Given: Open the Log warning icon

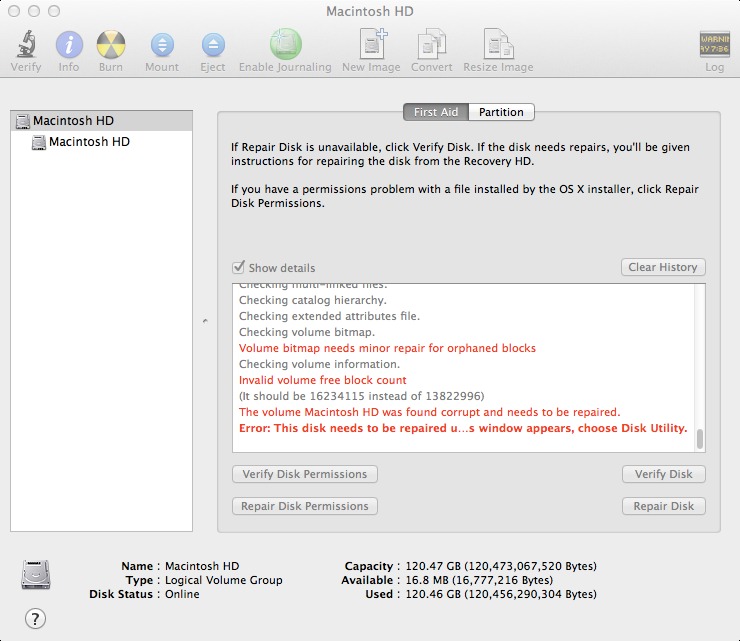Looking at the screenshot, I should [714, 44].
